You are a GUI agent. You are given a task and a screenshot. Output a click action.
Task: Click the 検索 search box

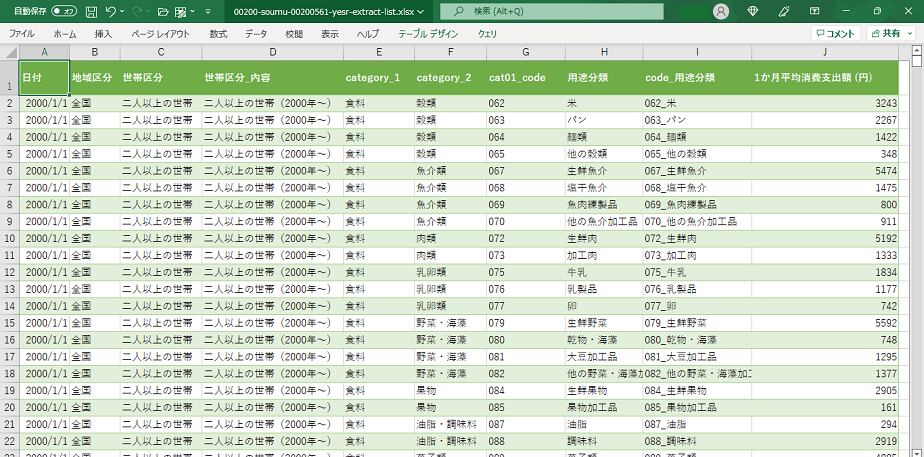(x=551, y=11)
